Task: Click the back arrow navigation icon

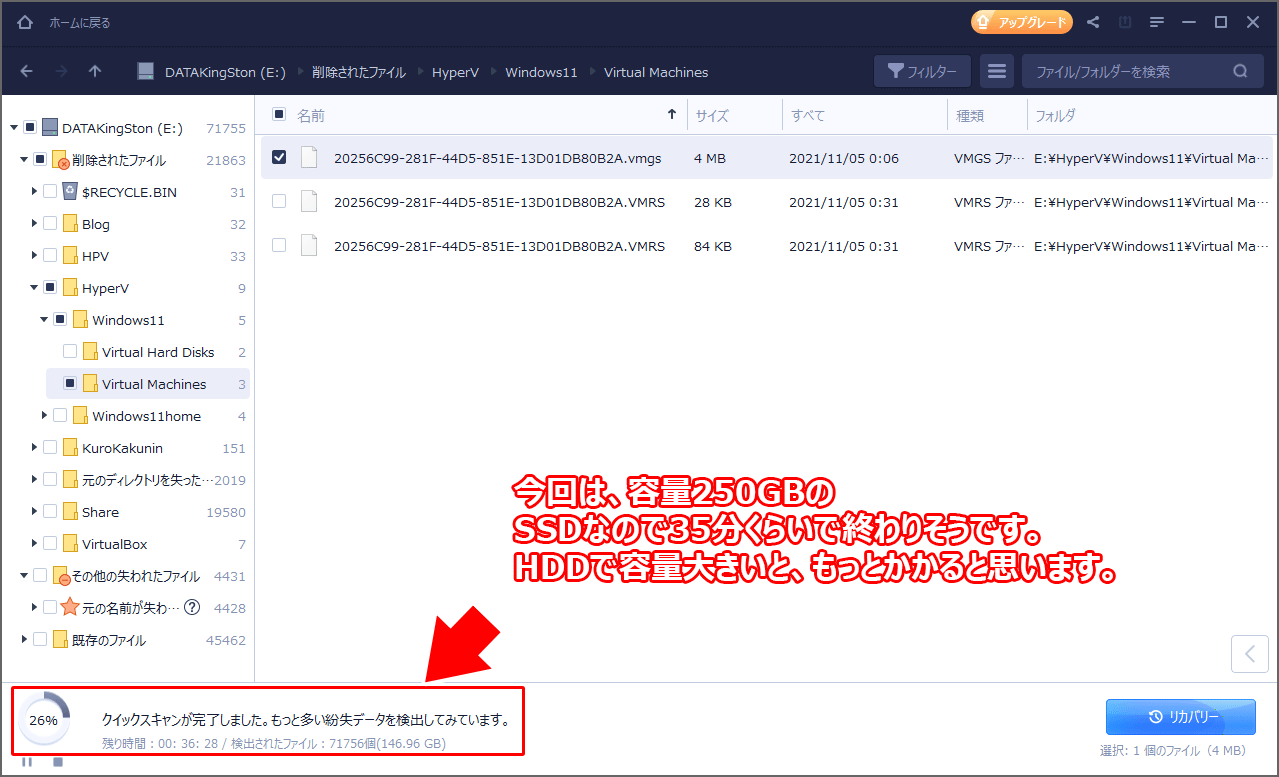Action: click(x=27, y=71)
